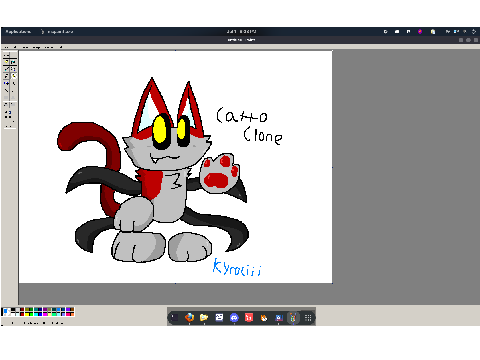Pick the dark red palette swatch
This screenshot has width=480, height=360.
[x=22, y=309]
